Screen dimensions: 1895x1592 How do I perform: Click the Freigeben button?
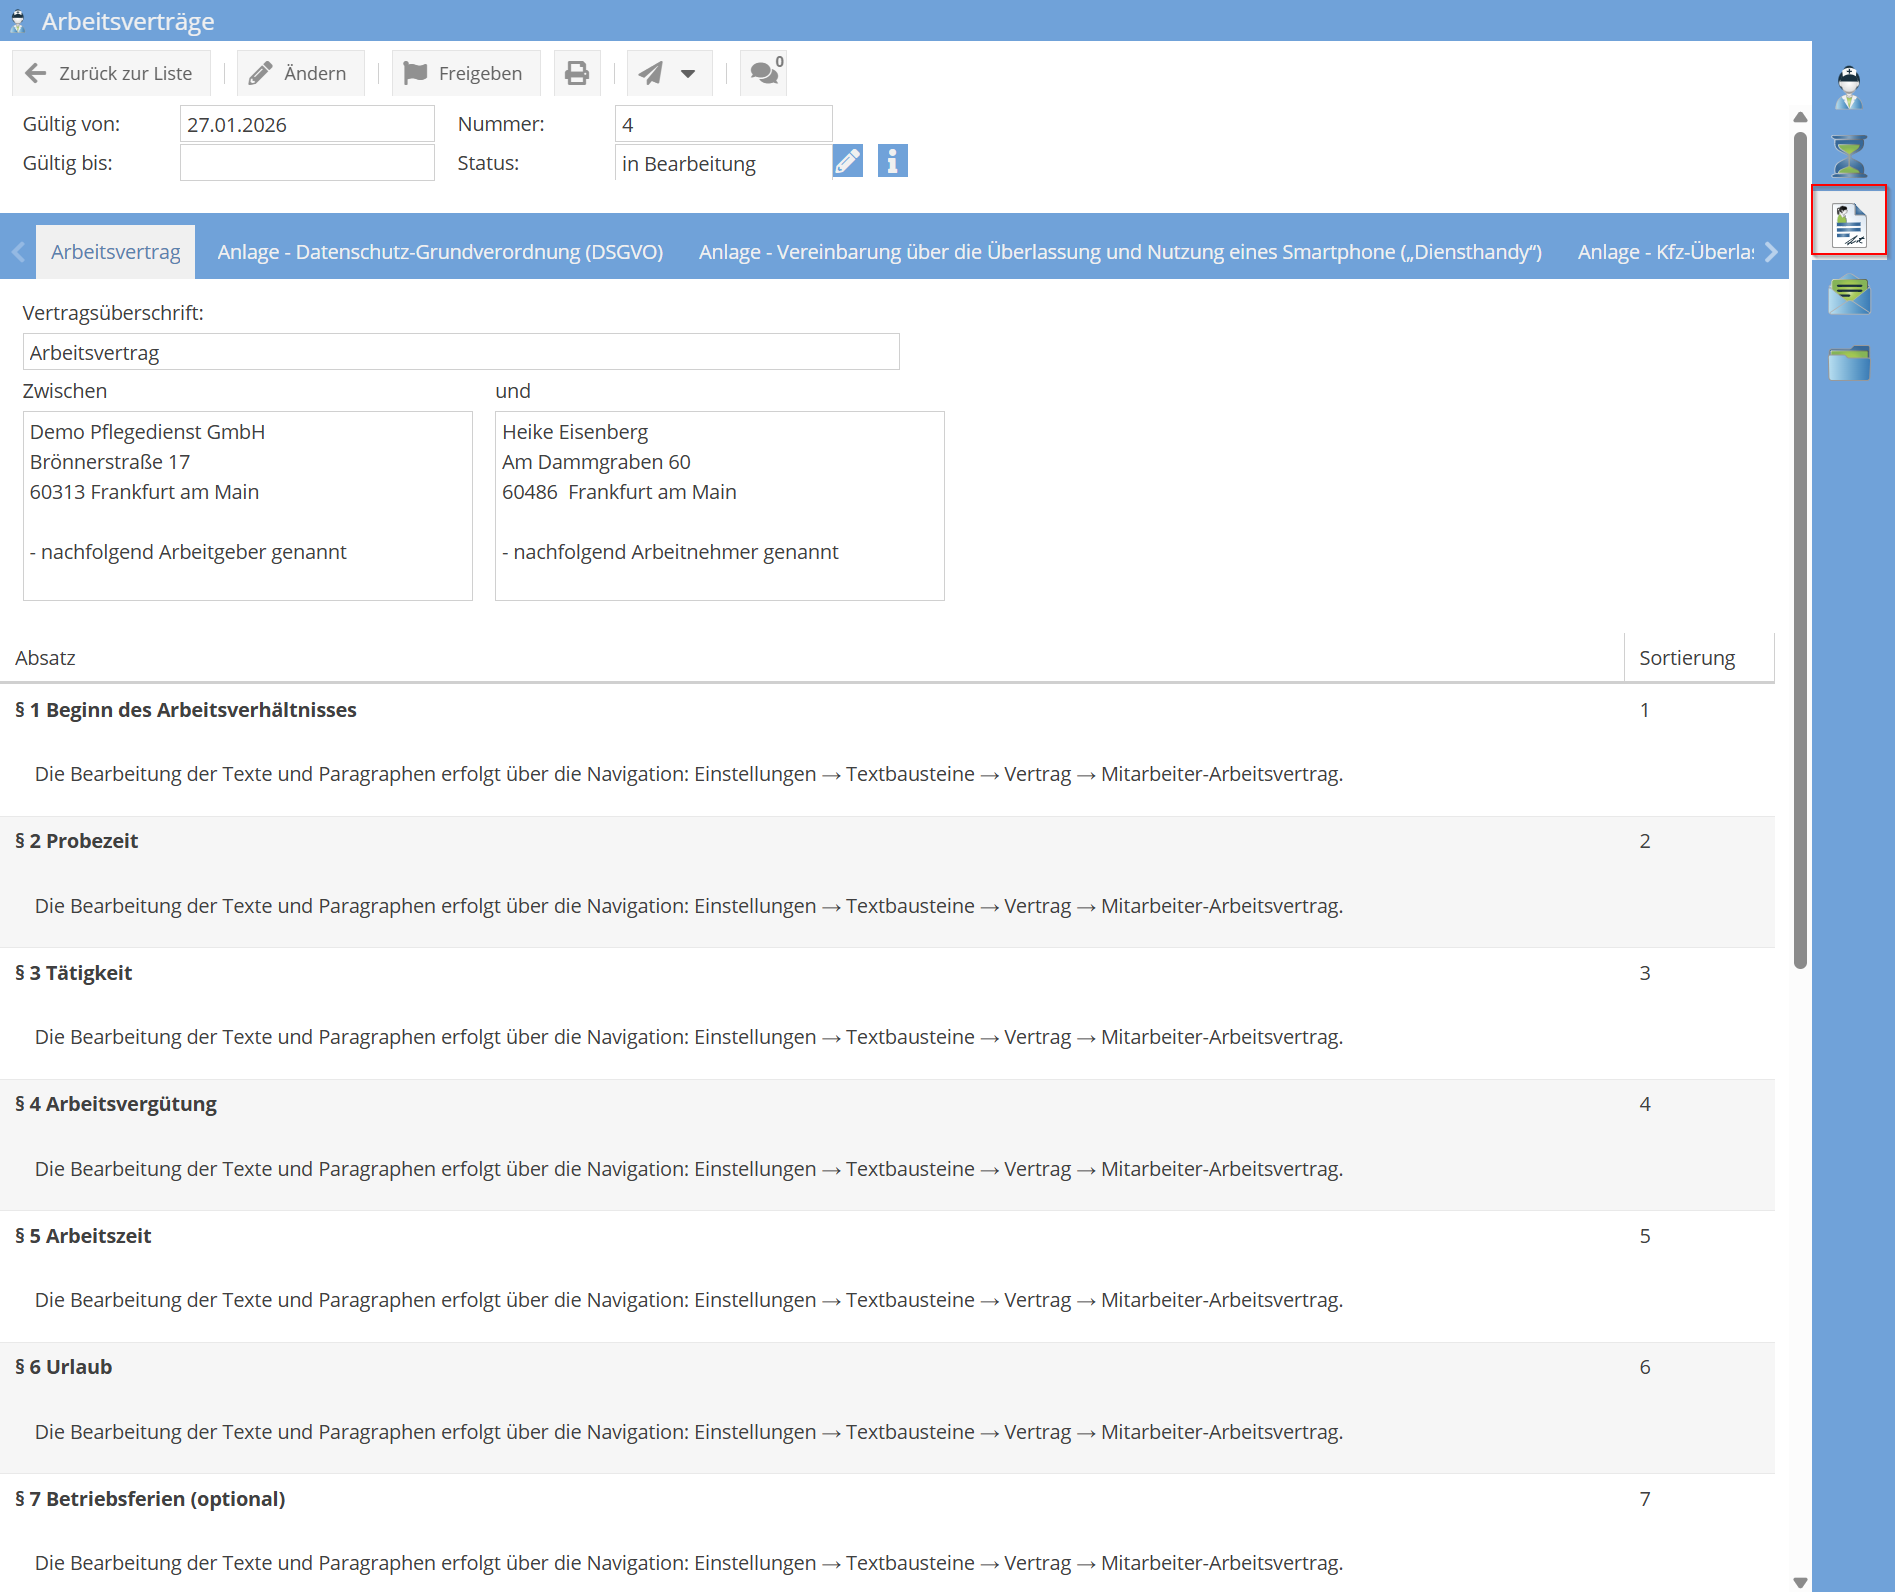pyautogui.click(x=465, y=73)
